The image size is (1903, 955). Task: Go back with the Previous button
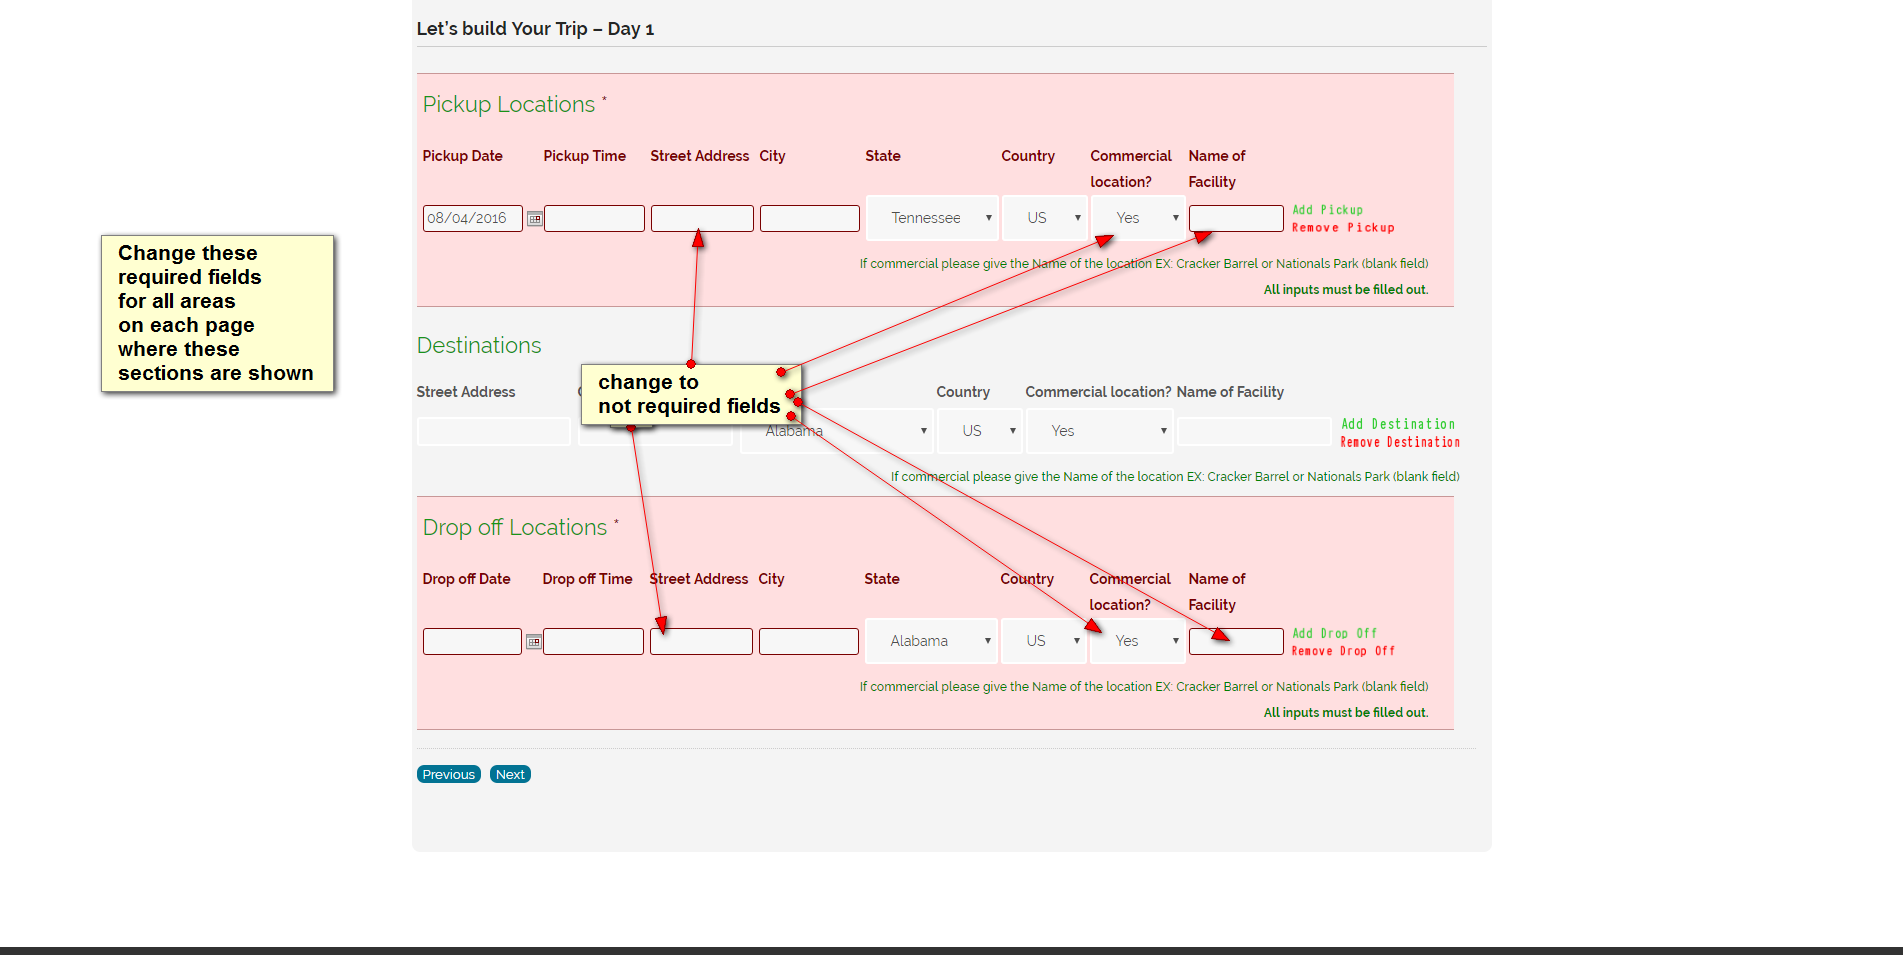click(449, 774)
